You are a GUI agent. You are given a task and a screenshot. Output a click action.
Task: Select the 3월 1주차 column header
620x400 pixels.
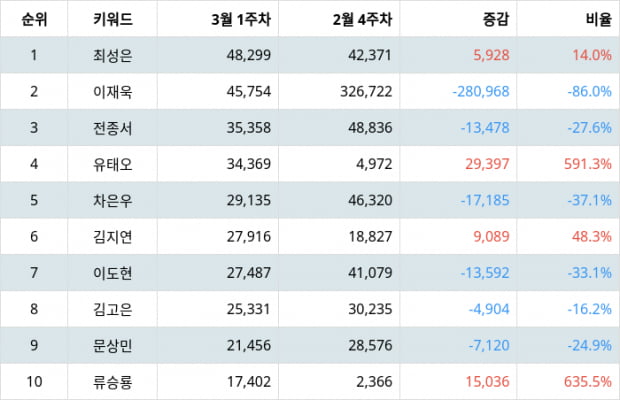(241, 19)
